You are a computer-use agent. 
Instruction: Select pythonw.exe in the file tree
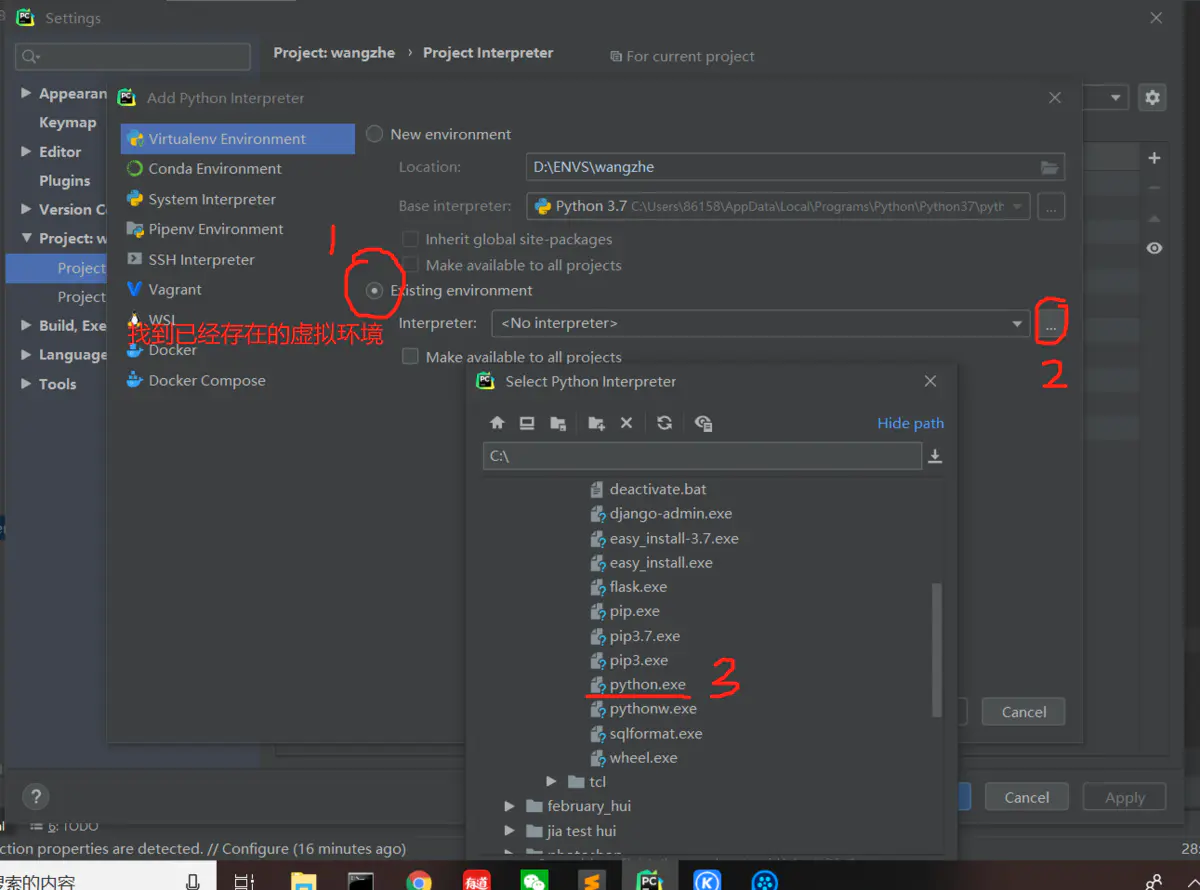[653, 709]
